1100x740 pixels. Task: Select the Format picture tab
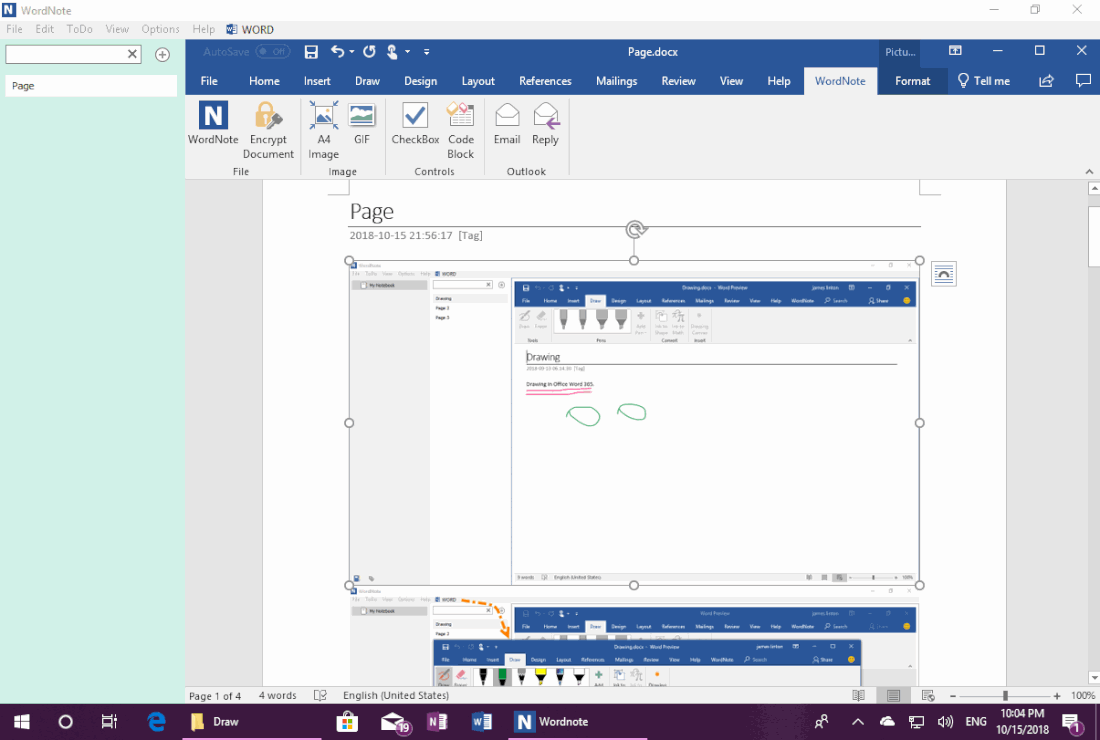point(912,81)
